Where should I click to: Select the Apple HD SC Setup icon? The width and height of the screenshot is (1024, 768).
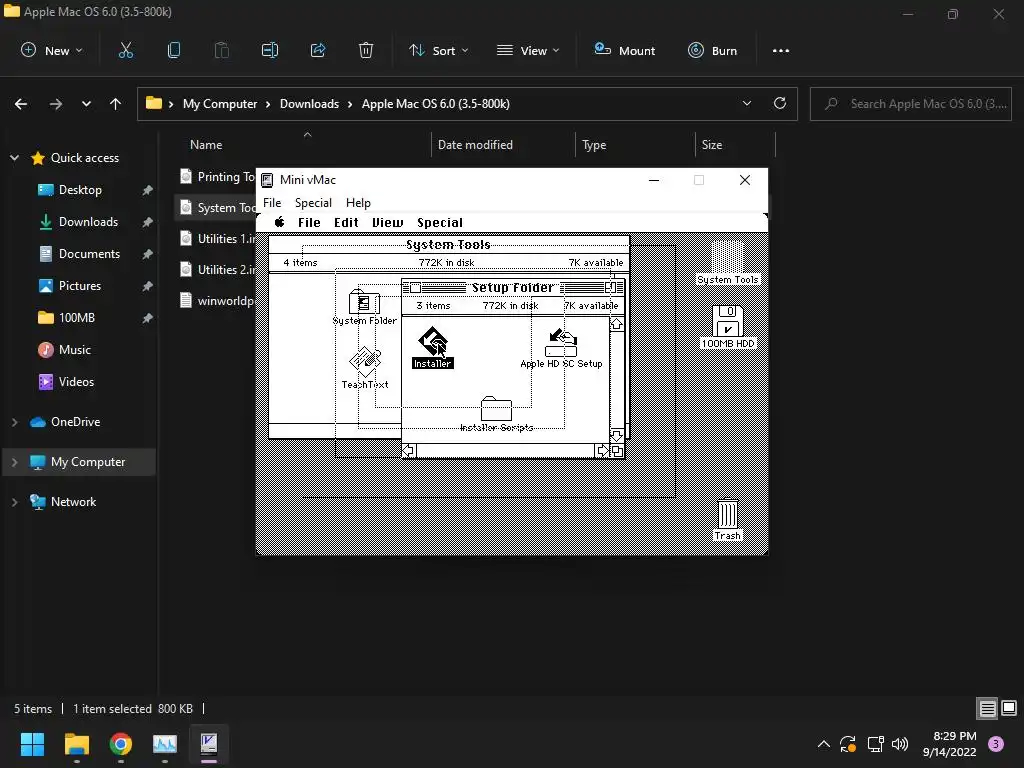561,342
